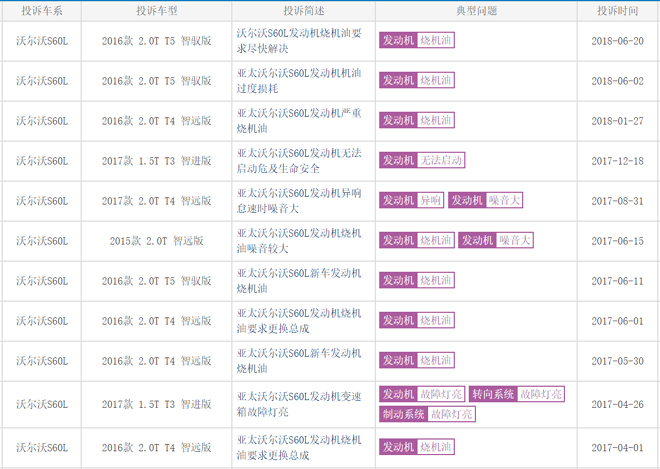Click '2017款 2.0T T4 智远版' model cell
Screen dimensions: 660x469
click(157, 201)
